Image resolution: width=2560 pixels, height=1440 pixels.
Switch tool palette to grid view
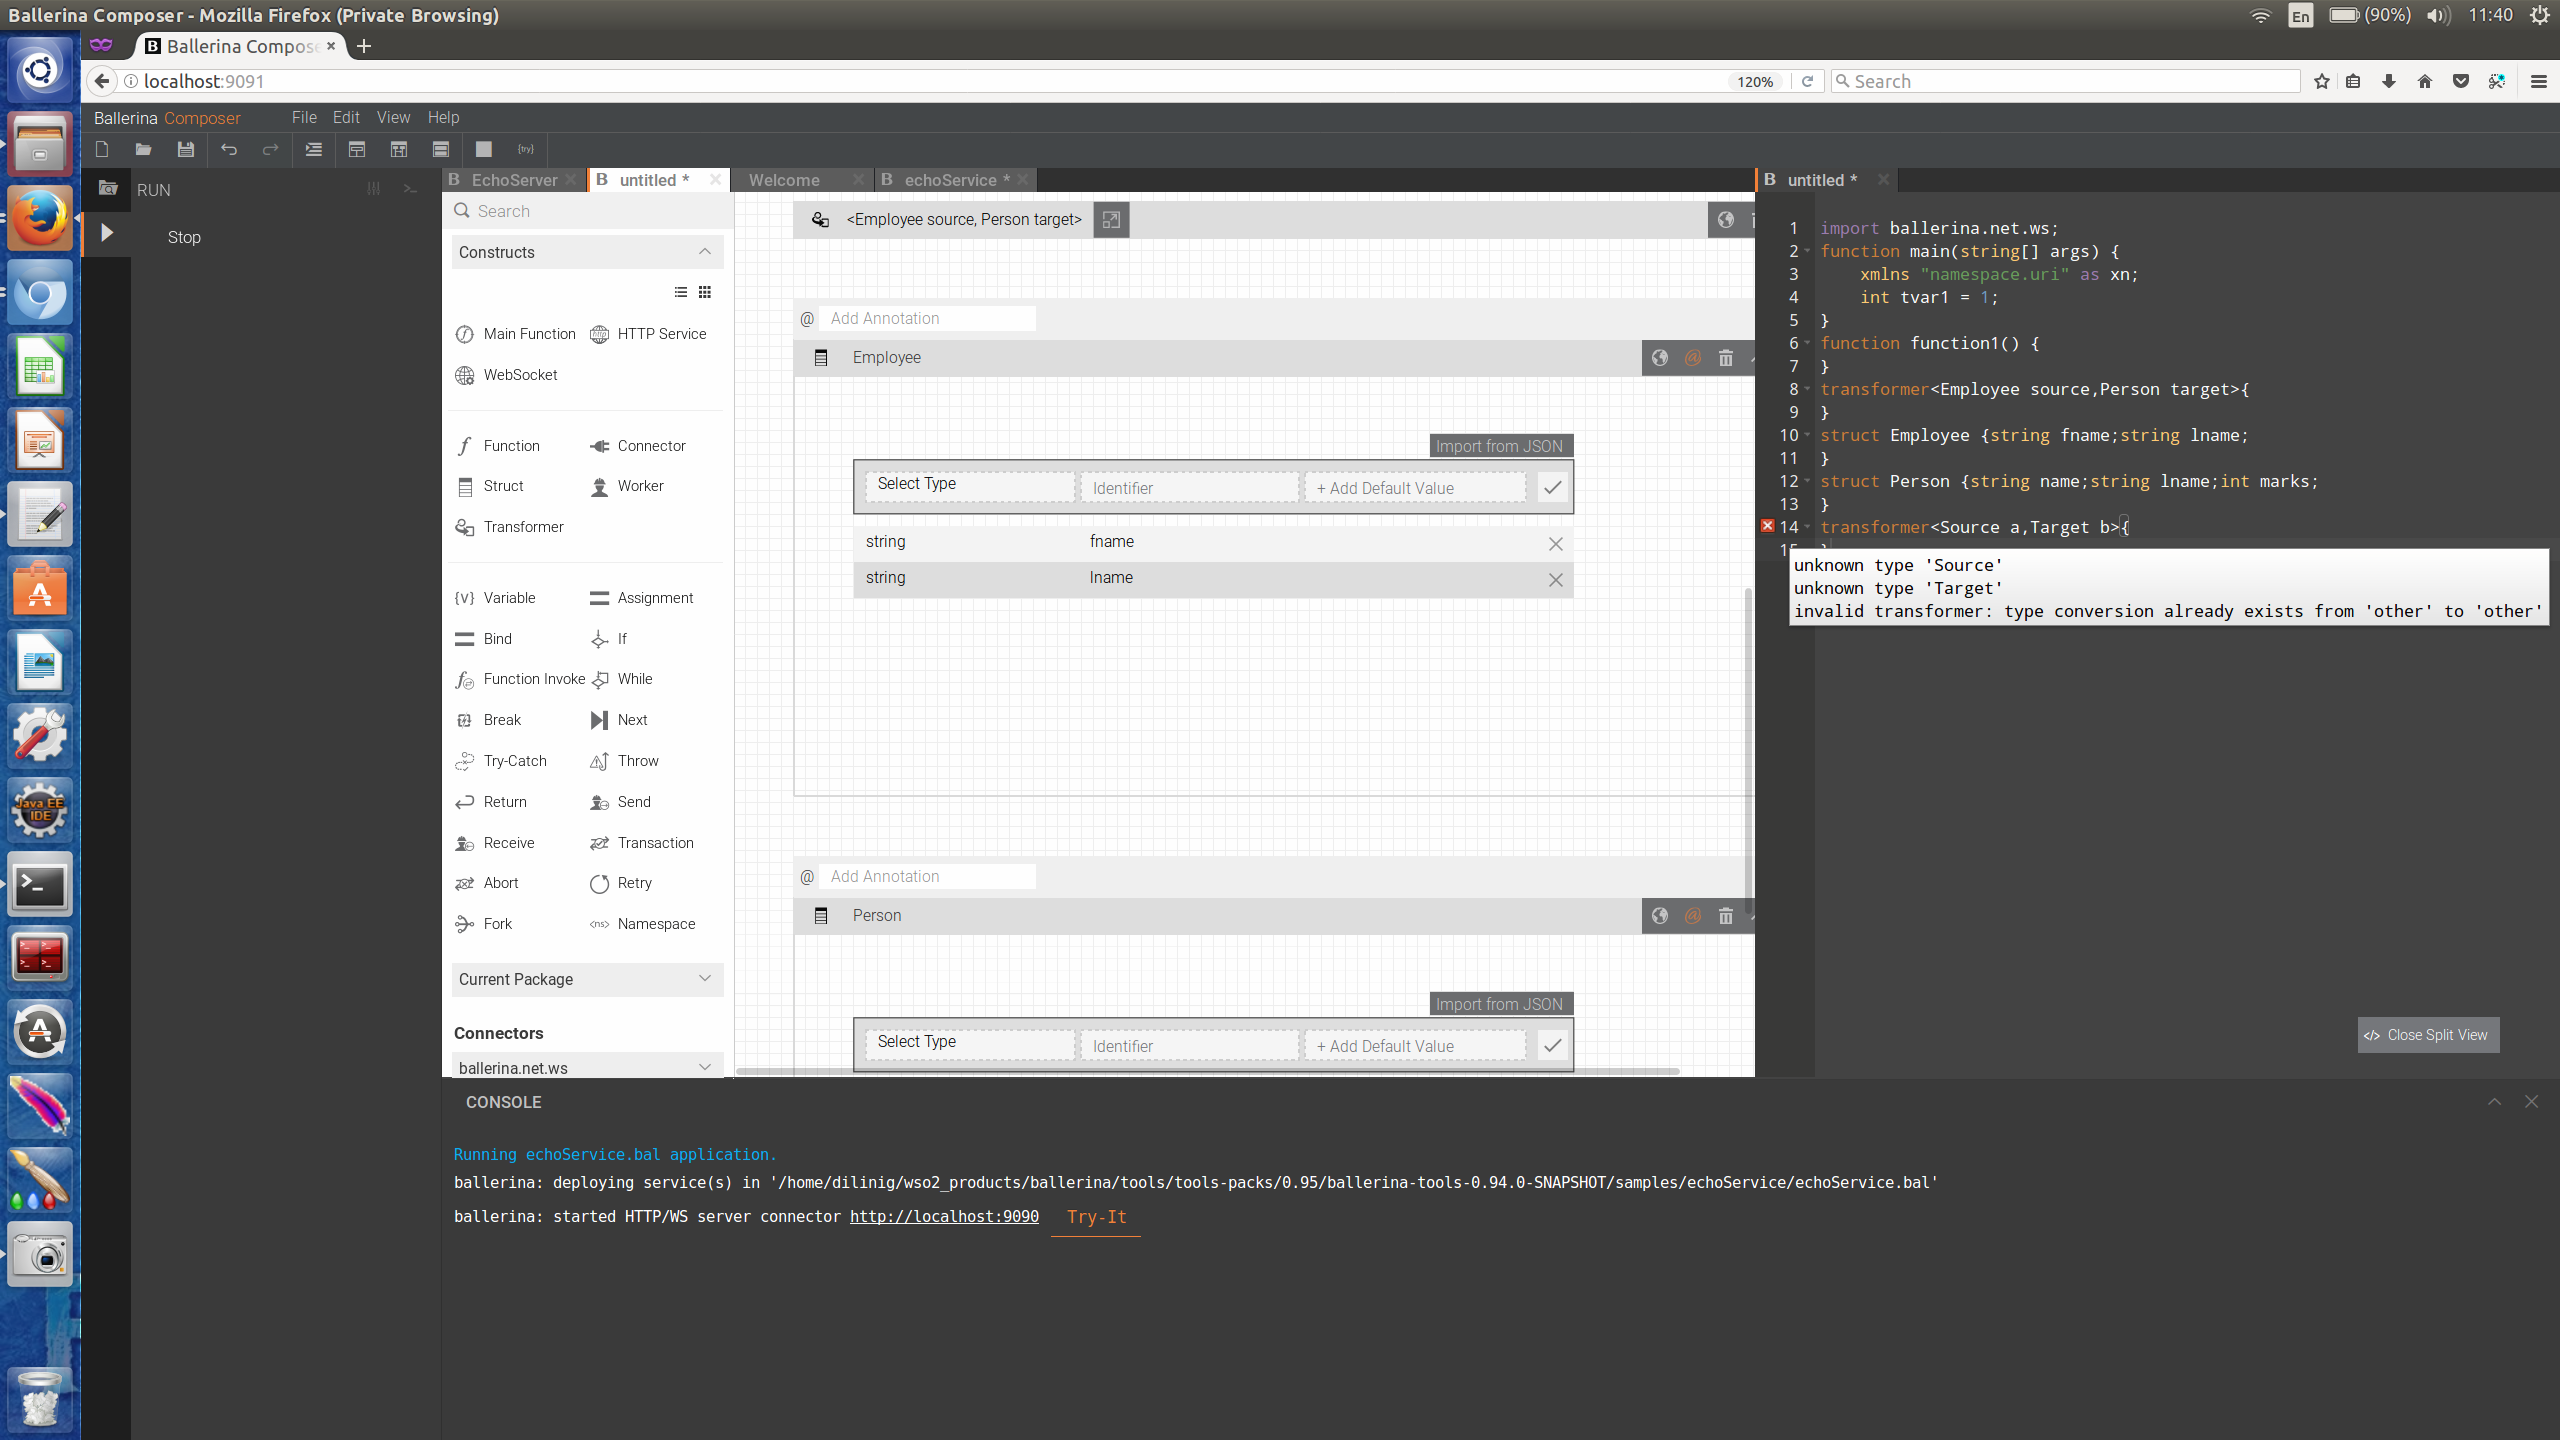pos(705,292)
